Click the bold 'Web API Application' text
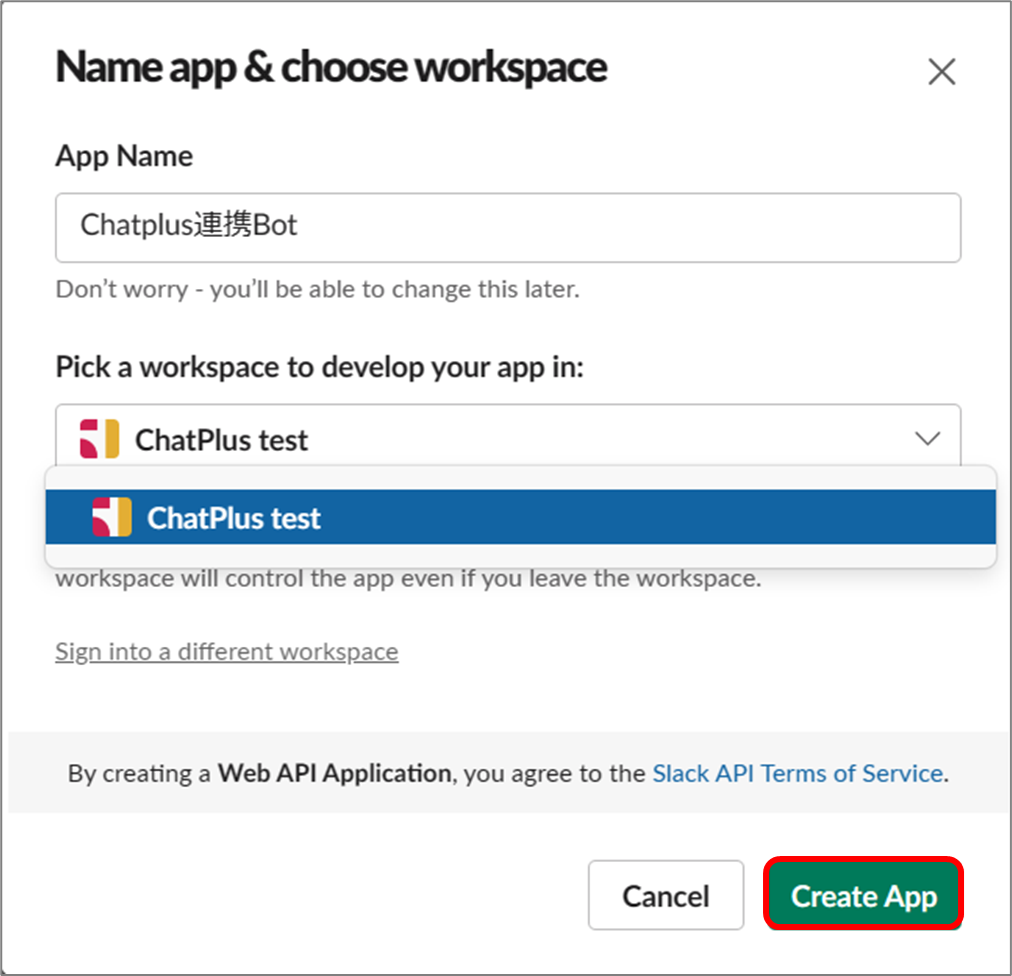This screenshot has height=976, width=1012. tap(334, 773)
